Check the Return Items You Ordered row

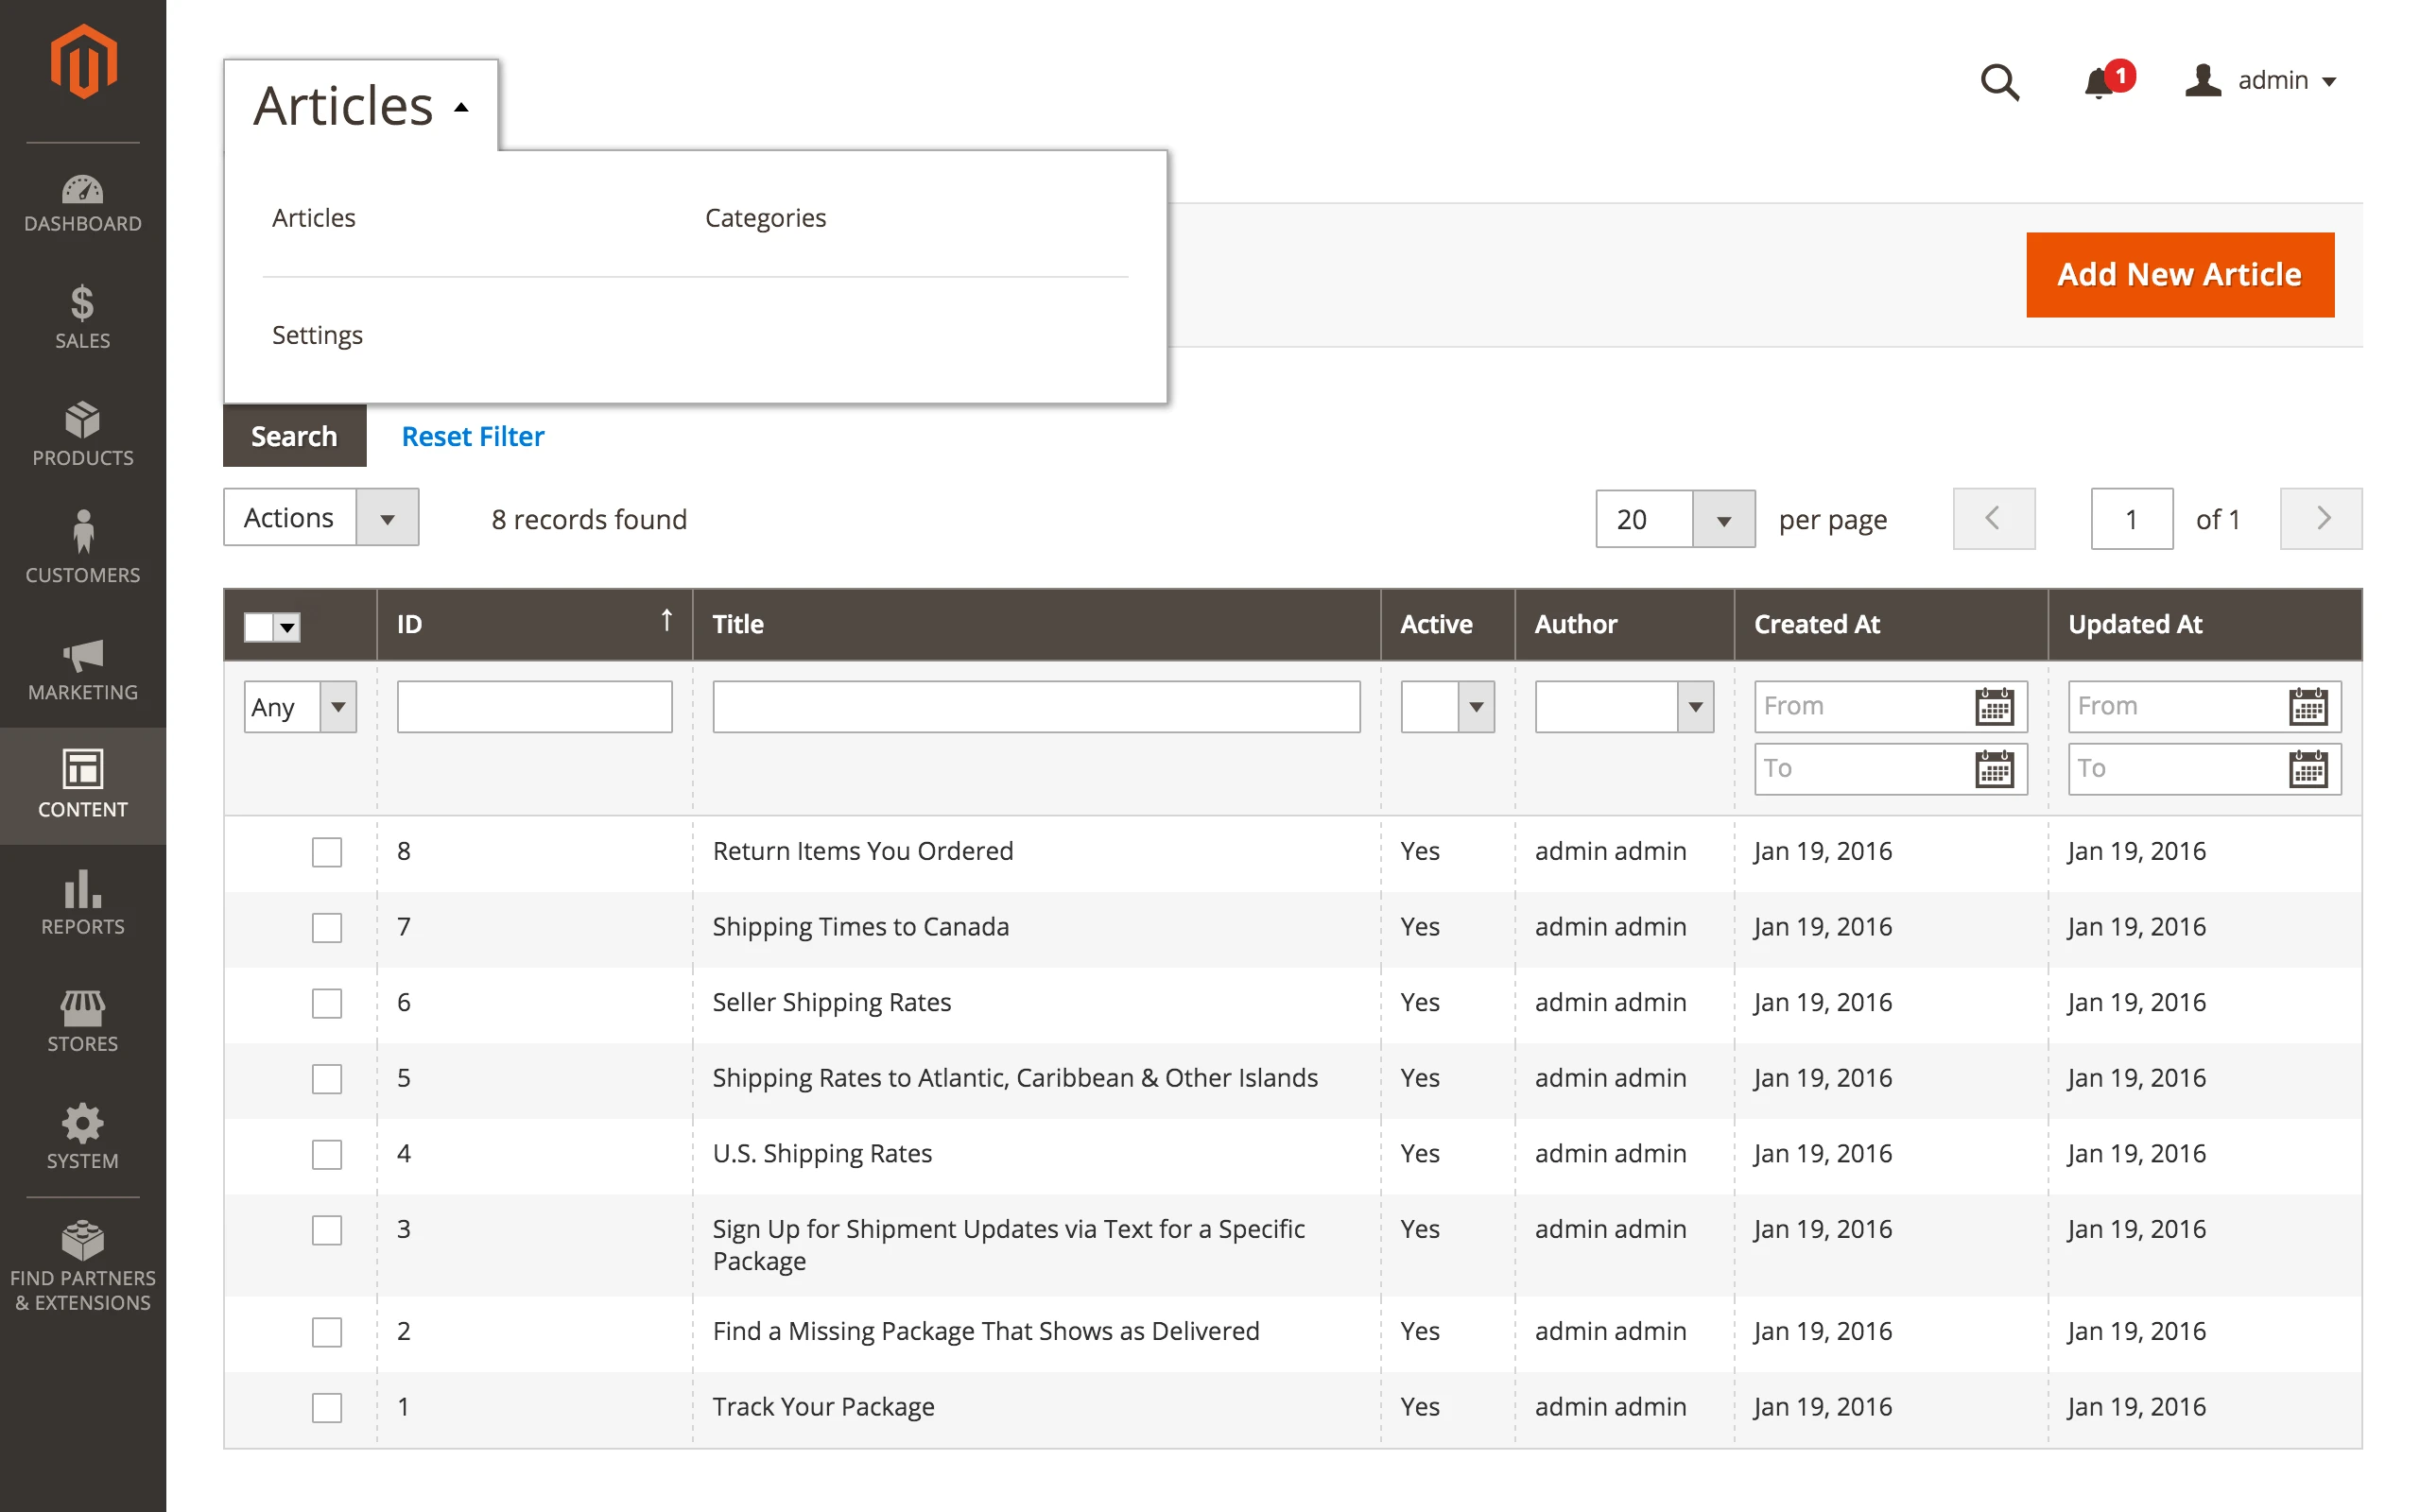pos(327,852)
